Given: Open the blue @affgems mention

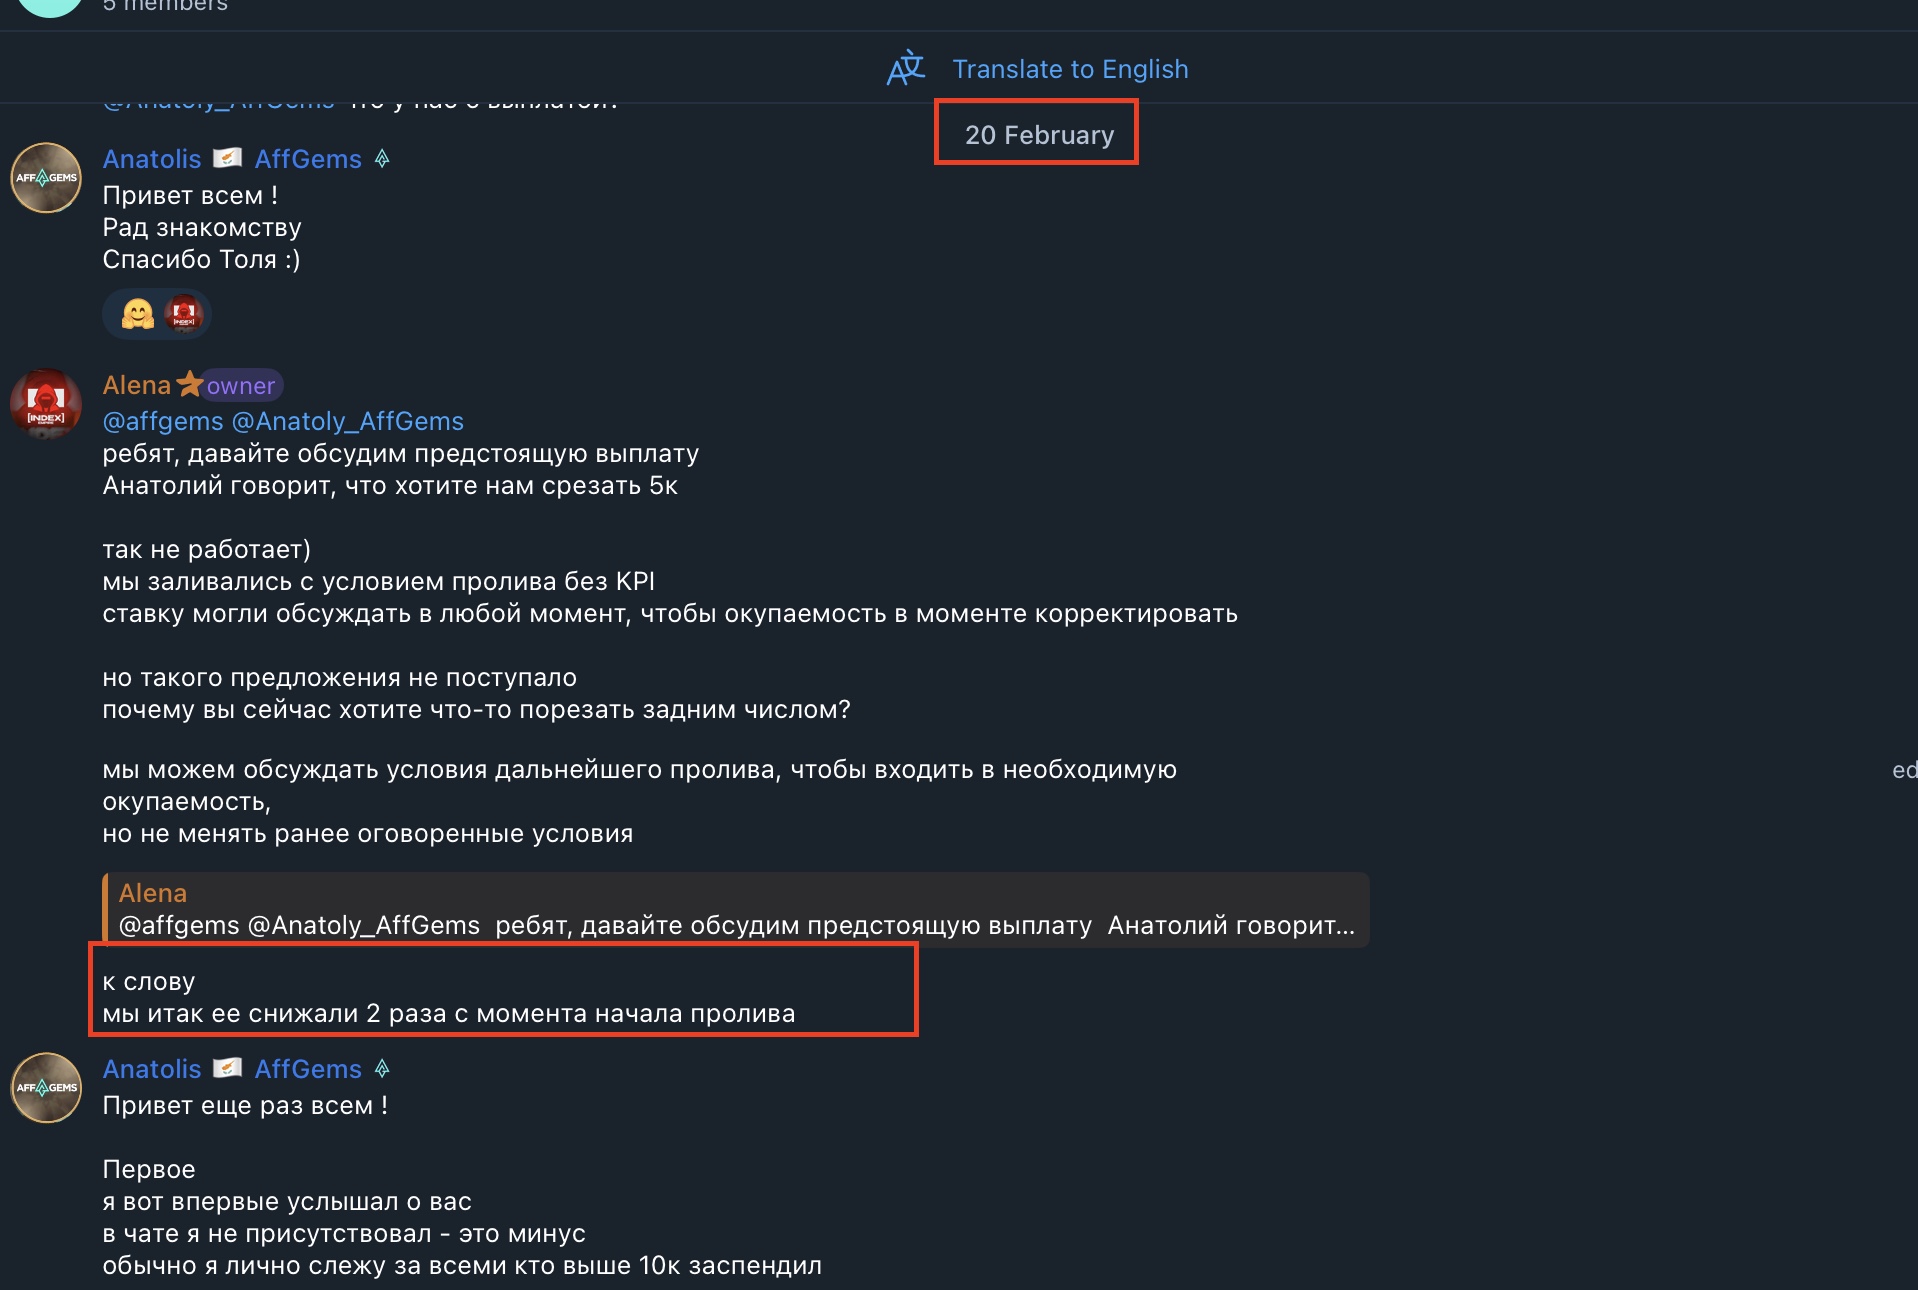Looking at the screenshot, I should pos(163,421).
